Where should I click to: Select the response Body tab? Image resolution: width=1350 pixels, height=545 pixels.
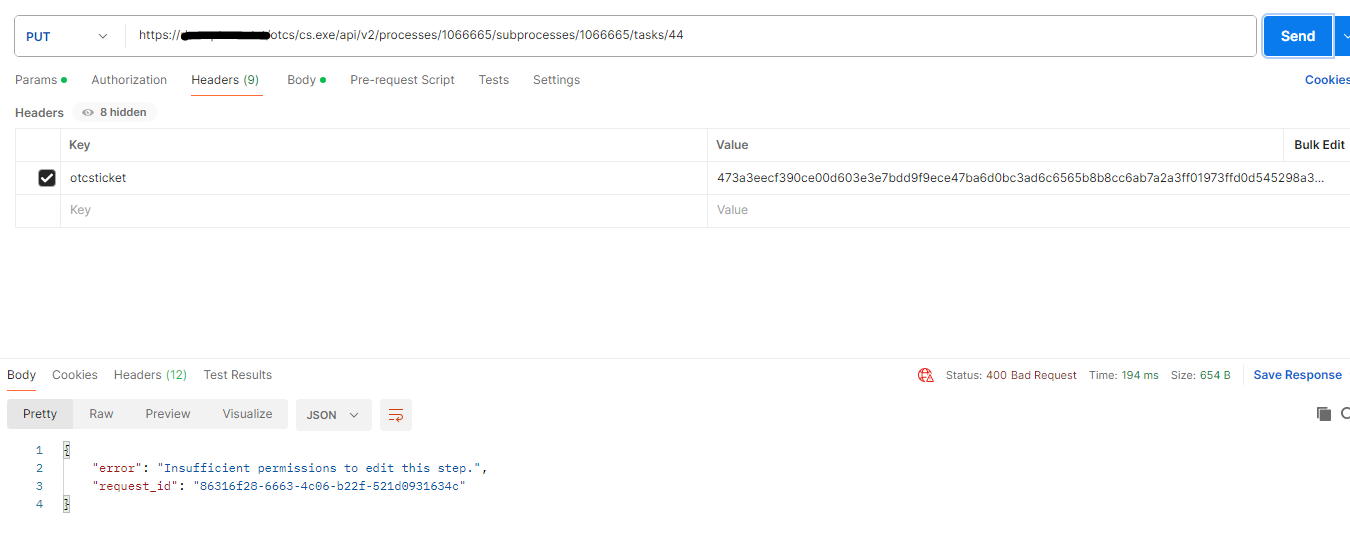[x=21, y=375]
